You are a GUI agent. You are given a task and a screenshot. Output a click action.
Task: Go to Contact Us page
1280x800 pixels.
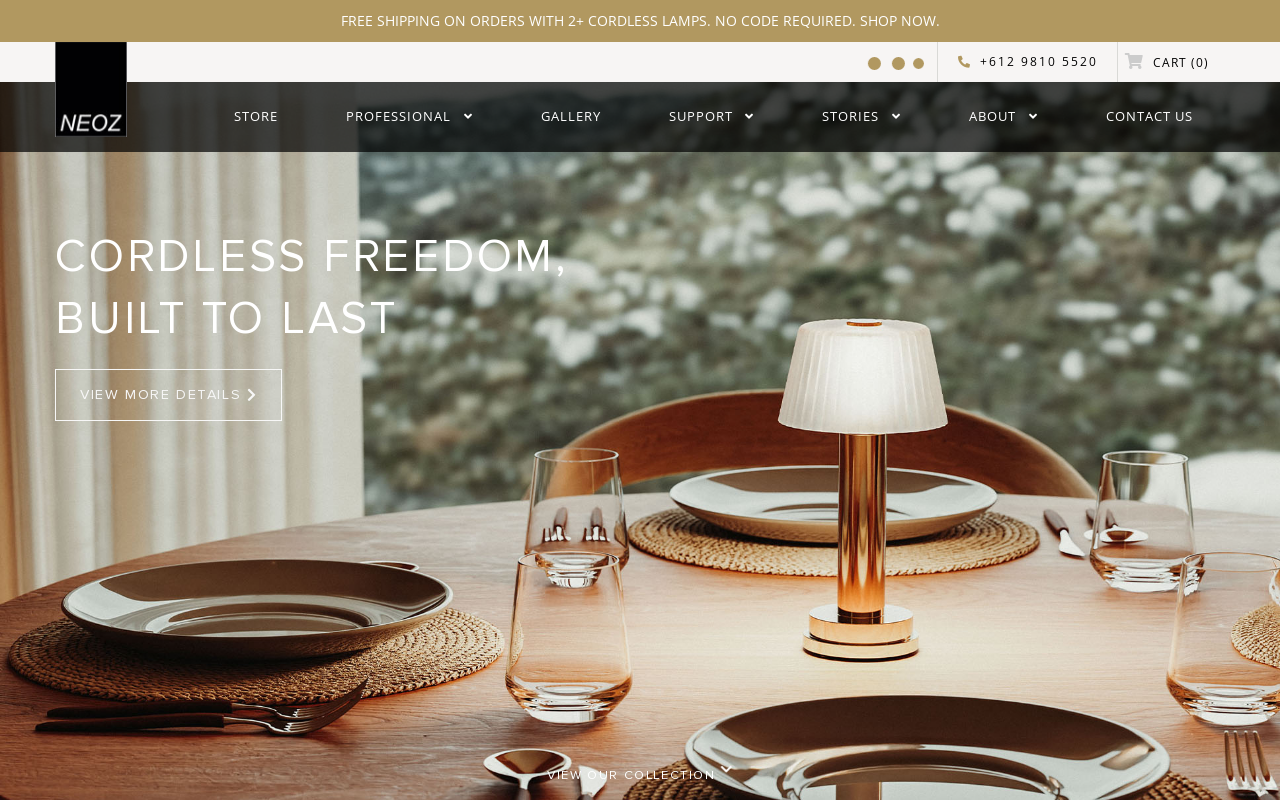tap(1149, 116)
